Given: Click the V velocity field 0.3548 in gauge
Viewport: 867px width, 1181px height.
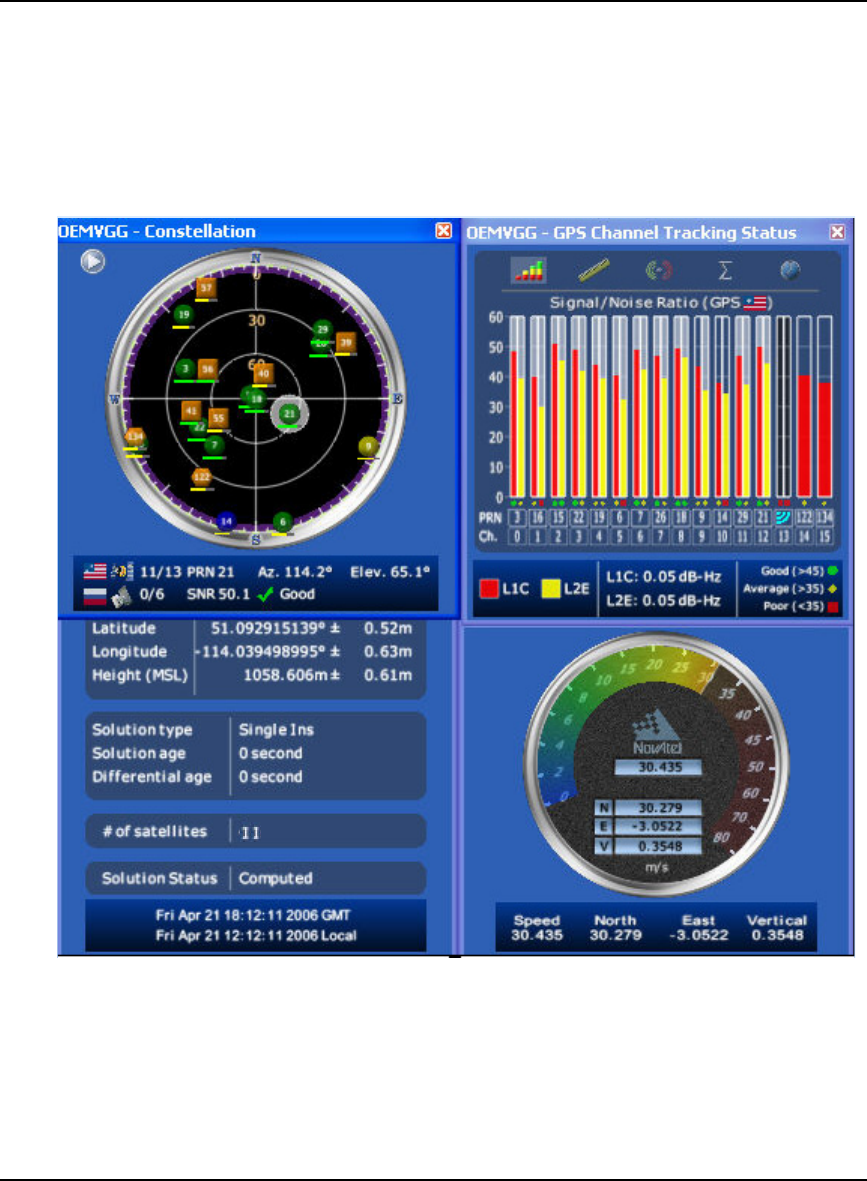Looking at the screenshot, I should coord(659,846).
